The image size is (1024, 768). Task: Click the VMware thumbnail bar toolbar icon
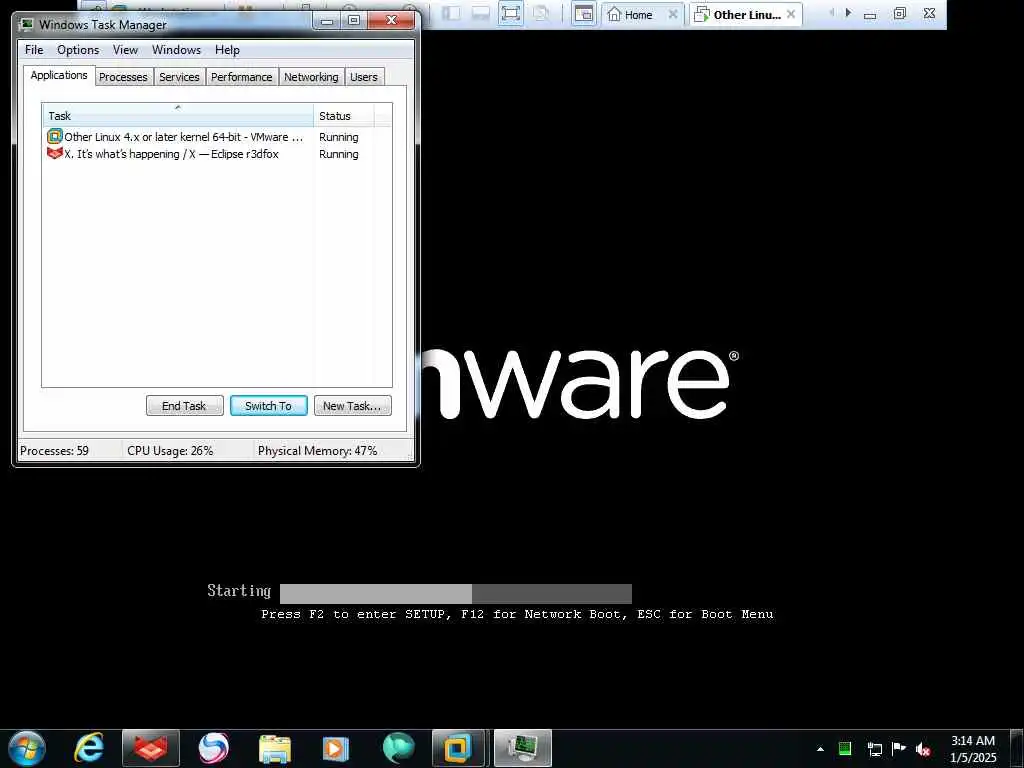tap(481, 14)
